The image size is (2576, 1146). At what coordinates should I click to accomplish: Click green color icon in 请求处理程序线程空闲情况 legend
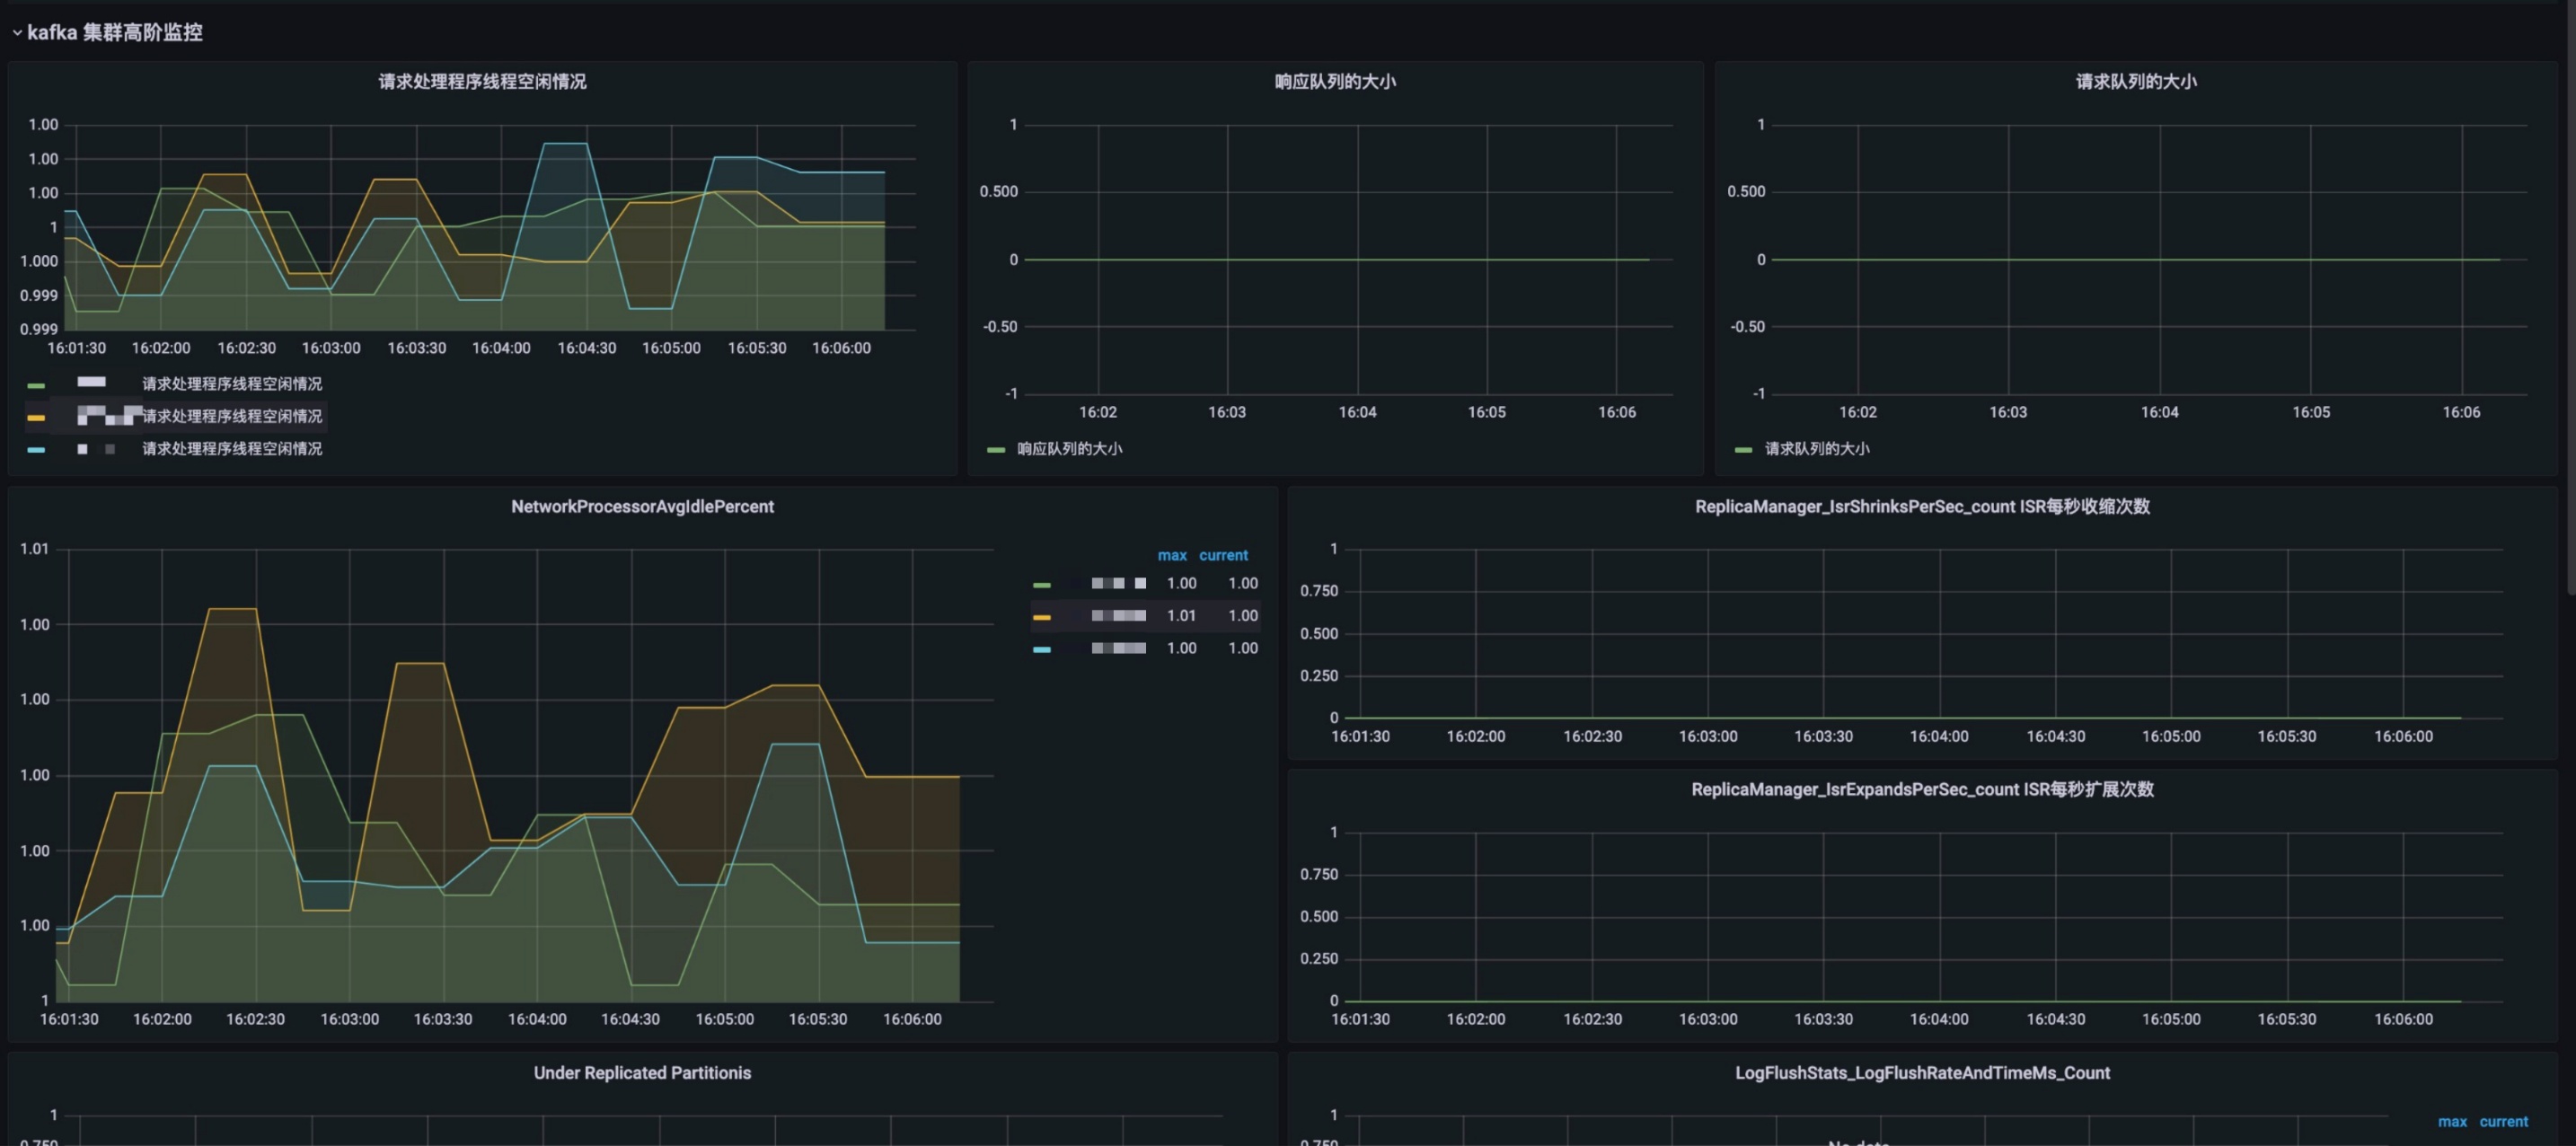click(36, 385)
